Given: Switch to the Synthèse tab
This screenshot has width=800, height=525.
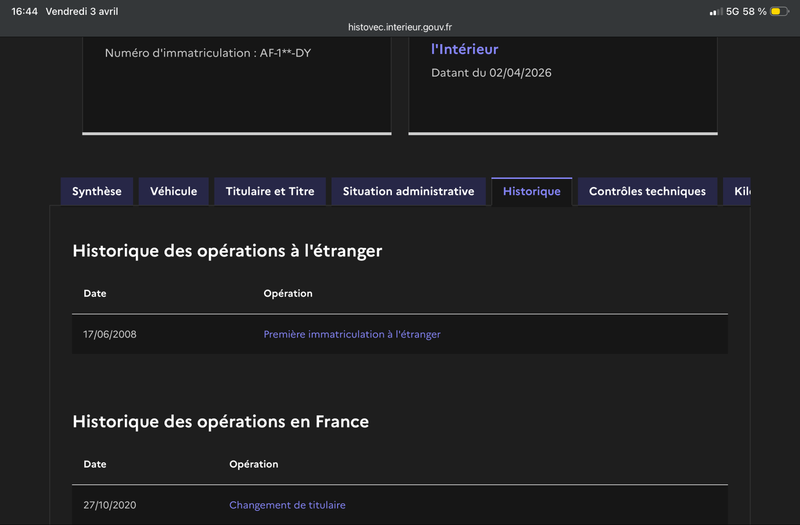Looking at the screenshot, I should point(97,191).
